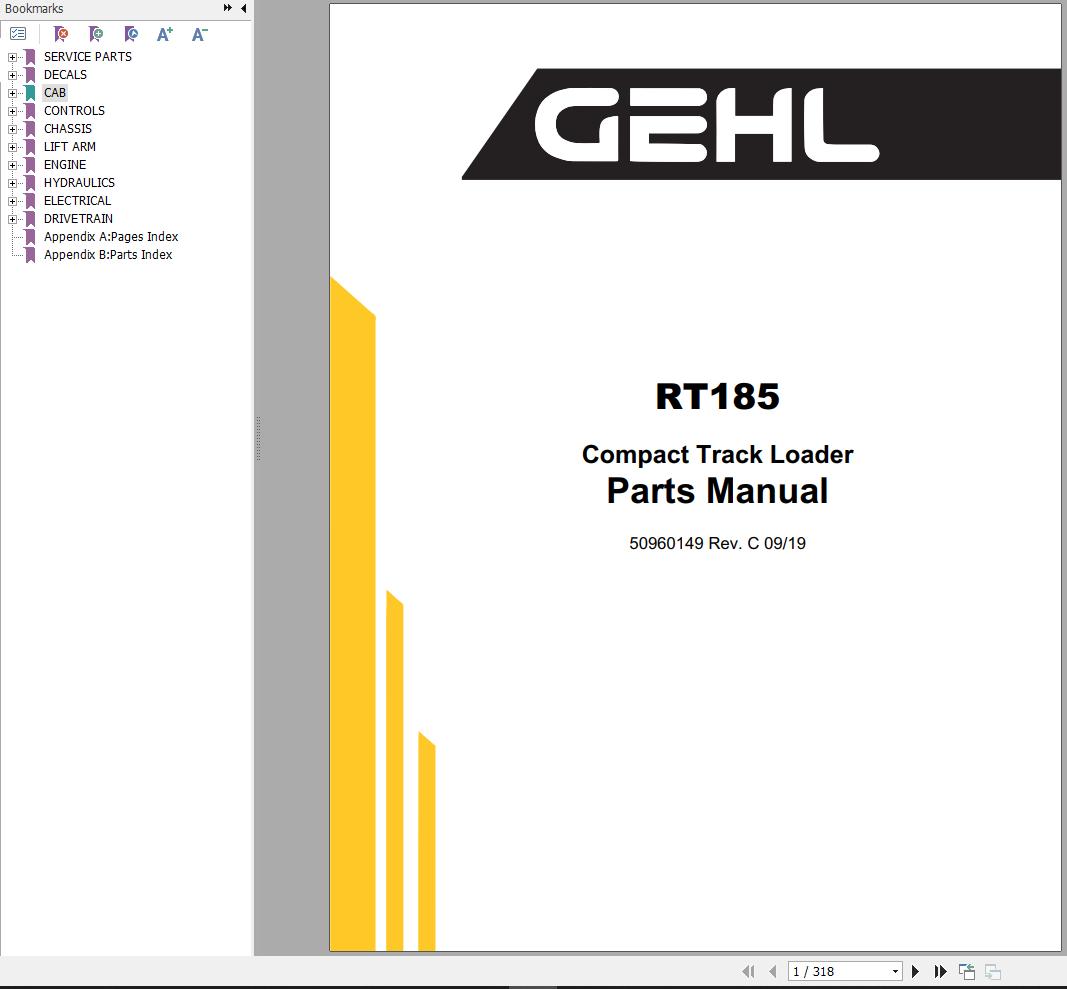Select the HYDRAULICS bookmark
The width and height of the screenshot is (1067, 989).
[x=79, y=182]
